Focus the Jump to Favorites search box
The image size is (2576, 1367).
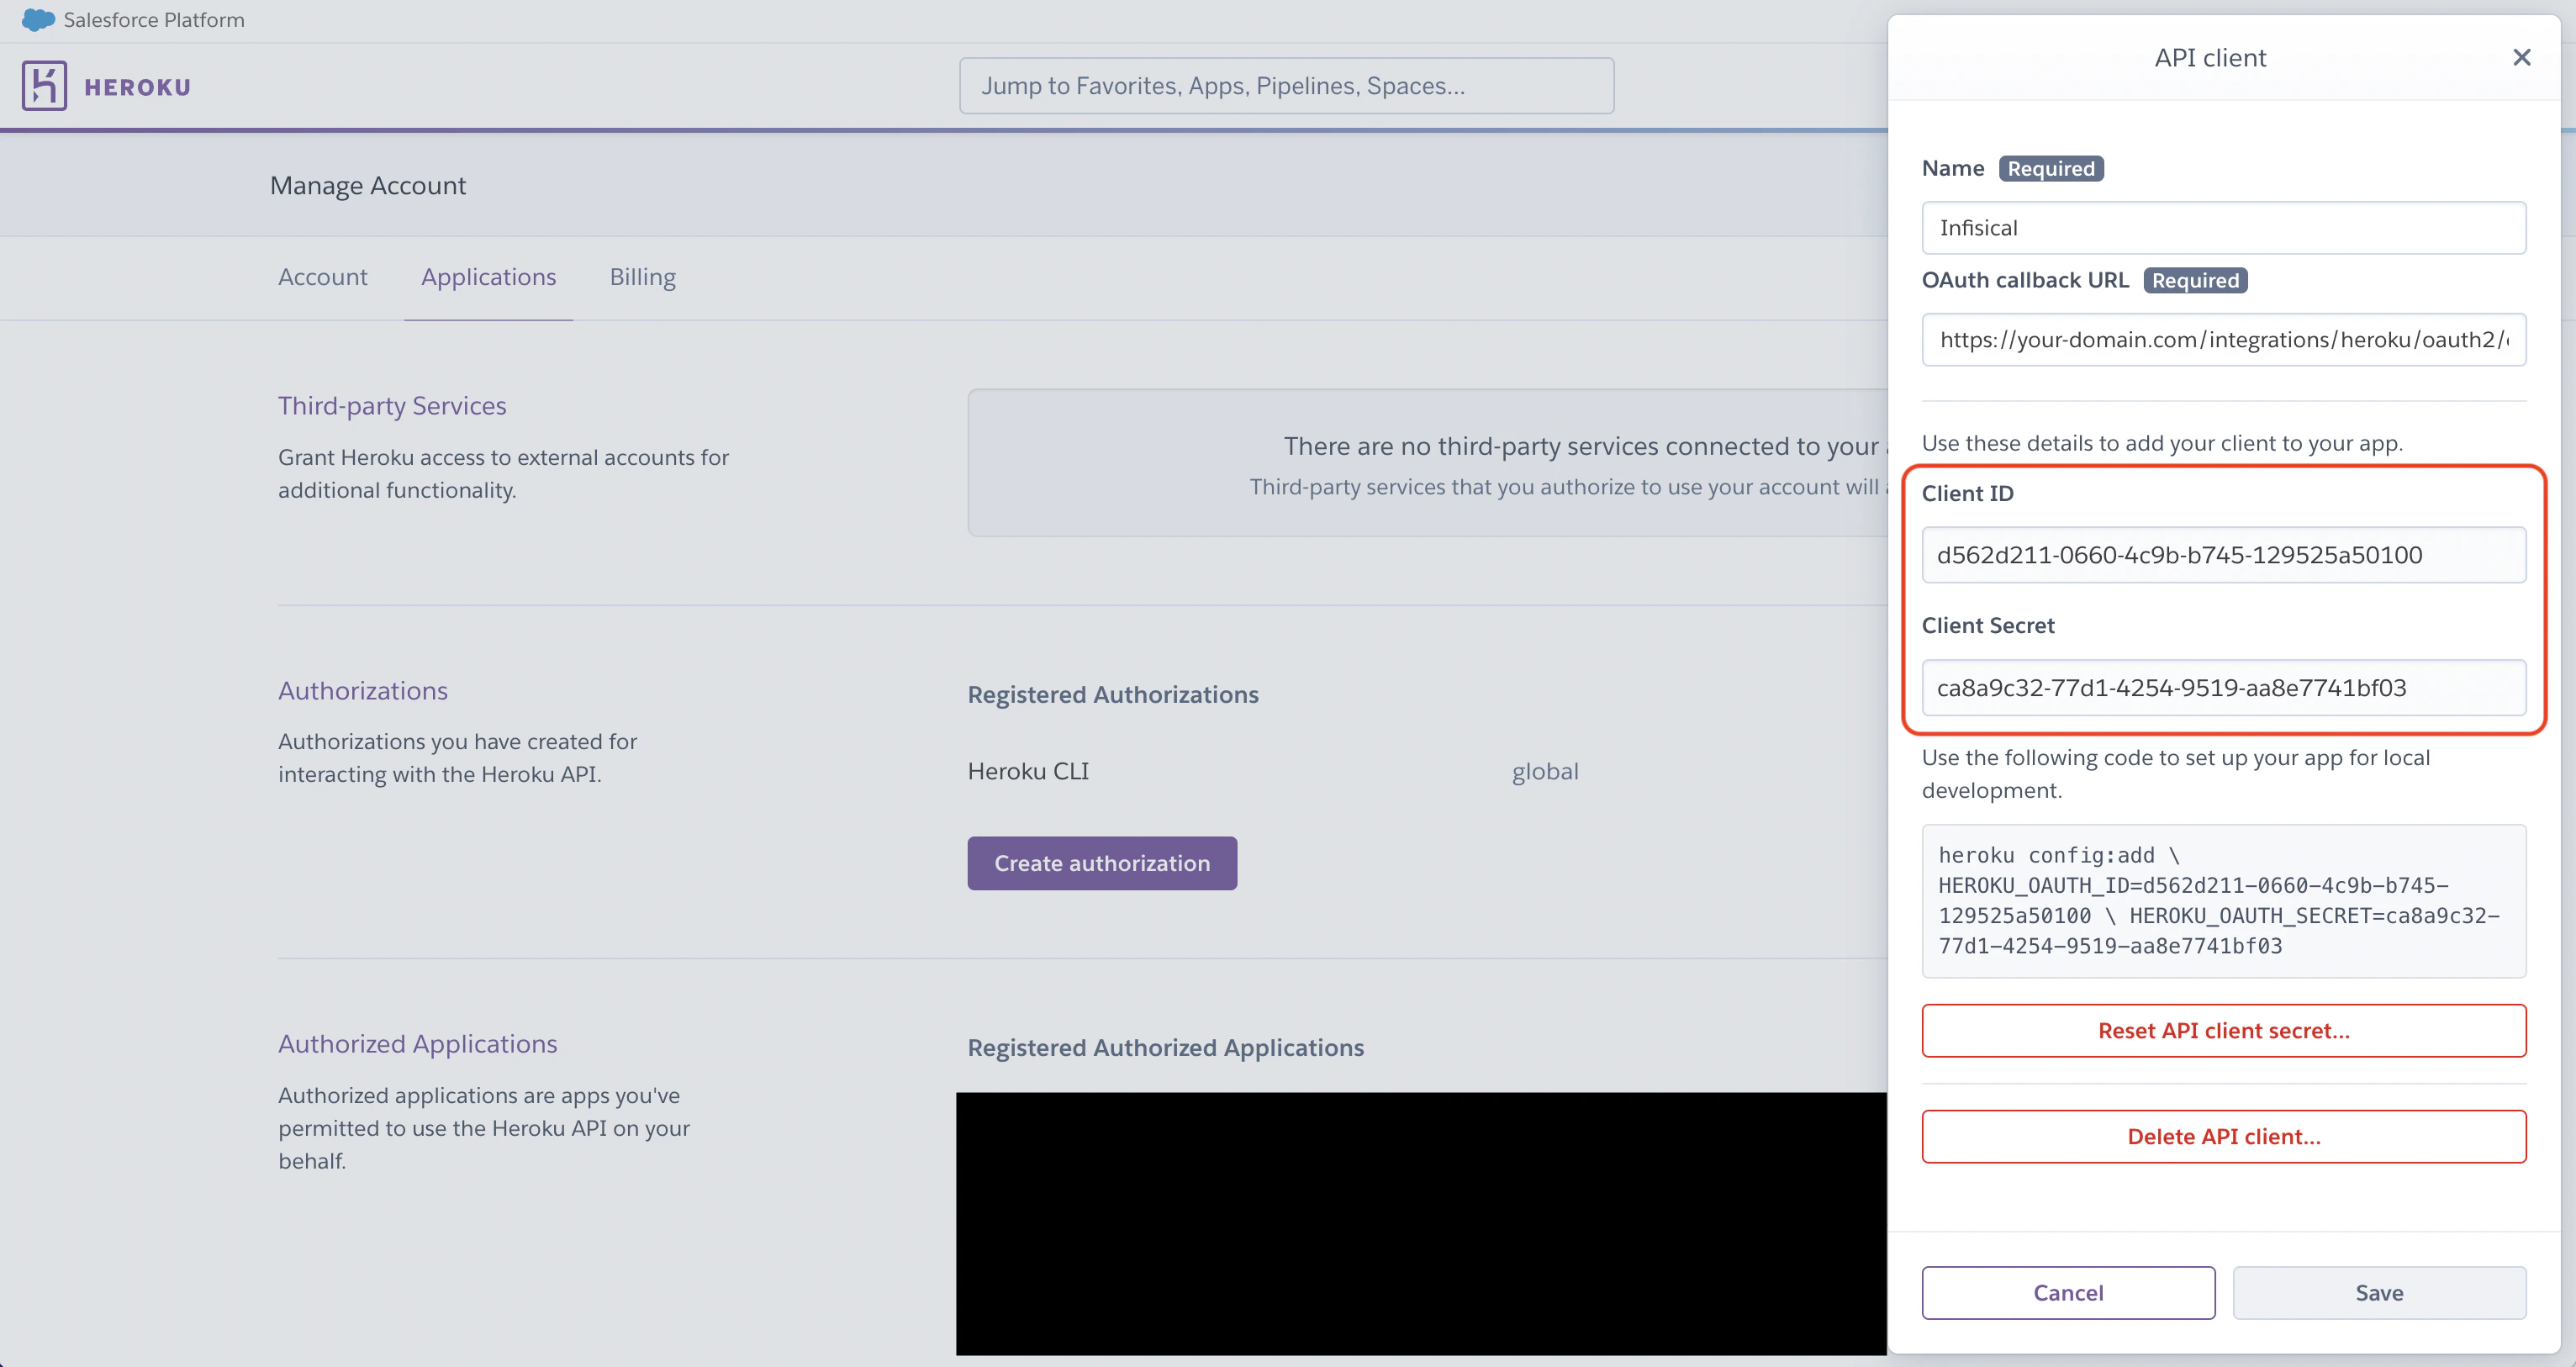(x=1286, y=86)
